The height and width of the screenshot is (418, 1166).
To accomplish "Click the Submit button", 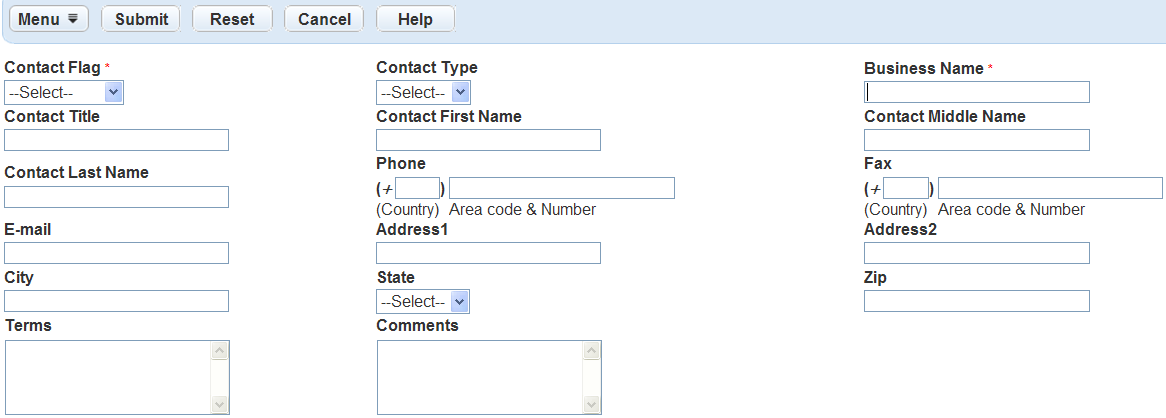I will [141, 19].
